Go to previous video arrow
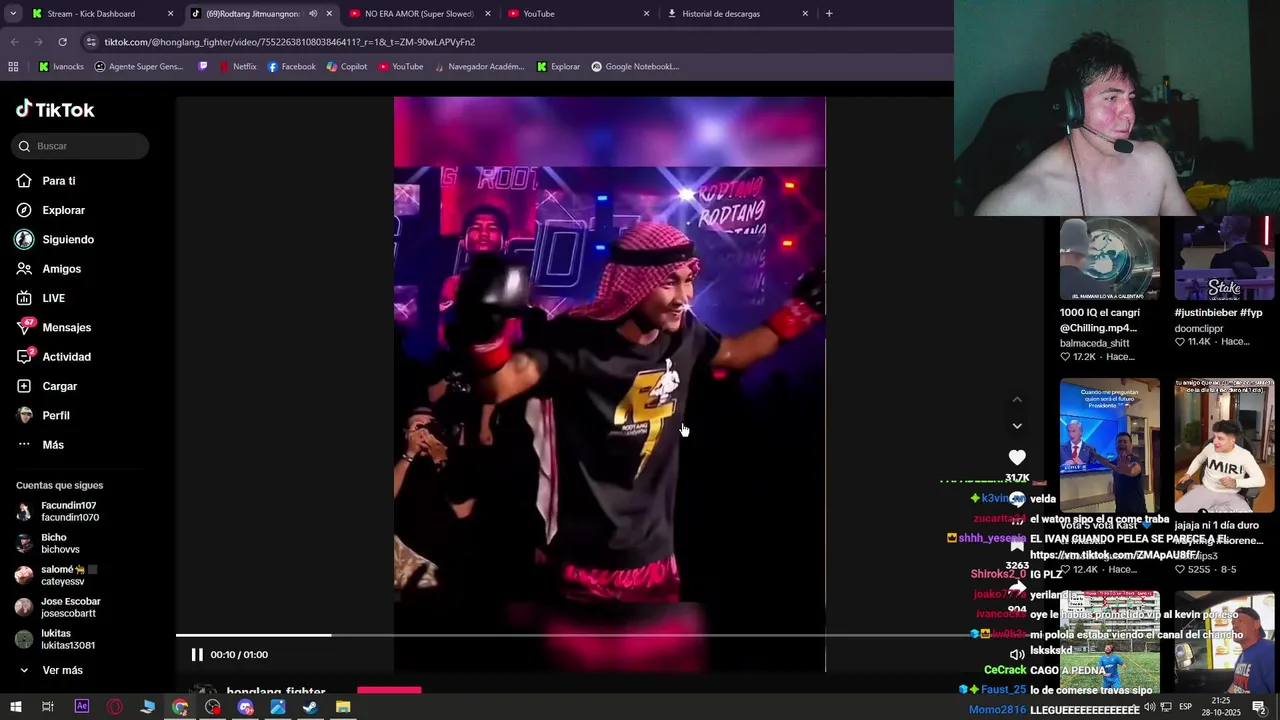Image resolution: width=1280 pixels, height=720 pixels. pyautogui.click(x=1017, y=399)
